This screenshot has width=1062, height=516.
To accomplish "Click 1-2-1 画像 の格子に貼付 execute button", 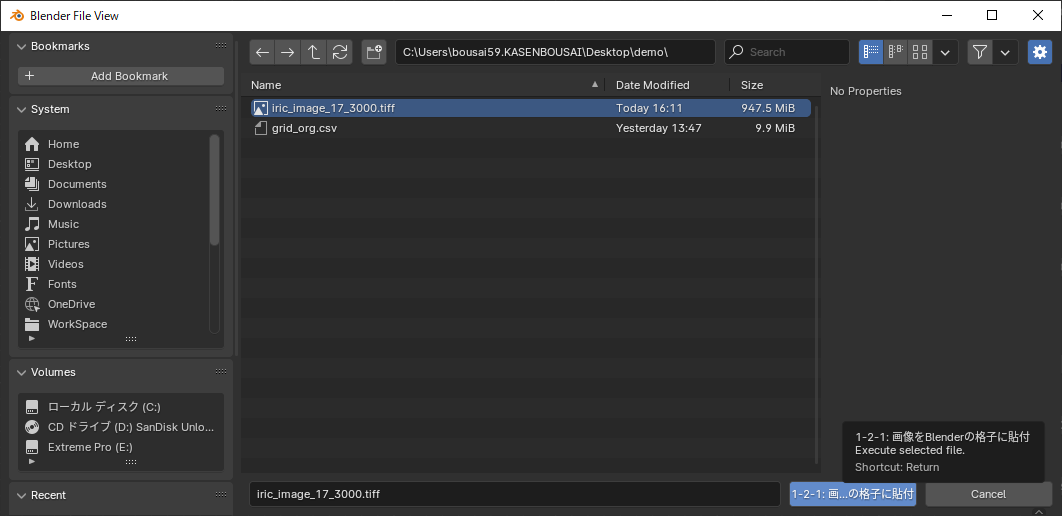I will [853, 494].
